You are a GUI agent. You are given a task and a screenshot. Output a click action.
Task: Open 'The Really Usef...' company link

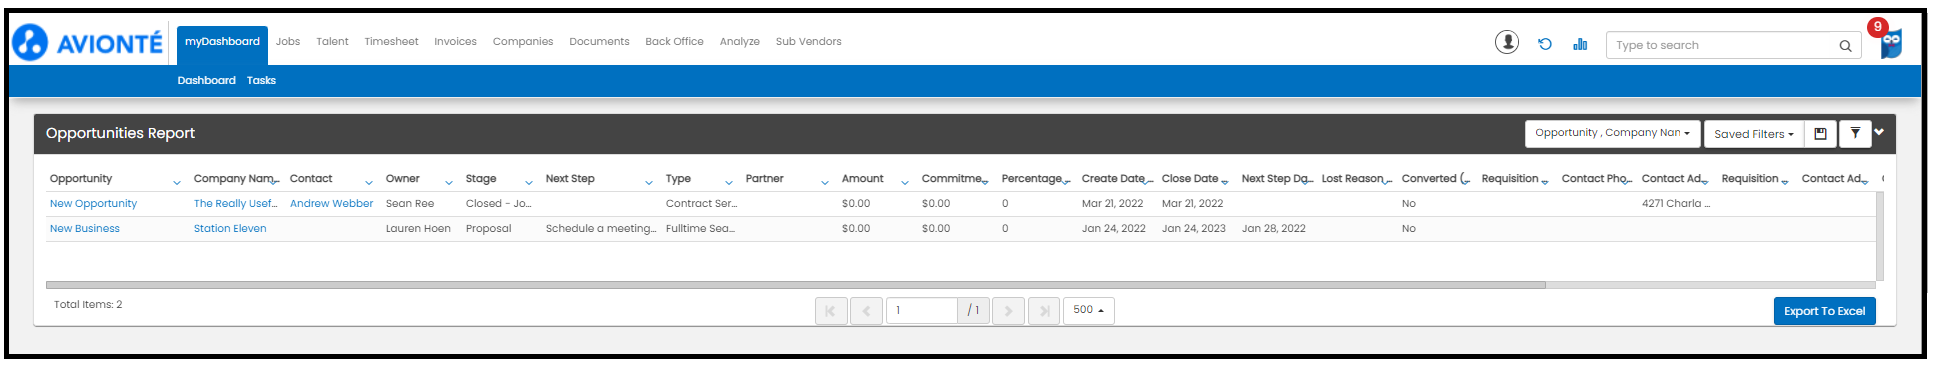tap(235, 204)
